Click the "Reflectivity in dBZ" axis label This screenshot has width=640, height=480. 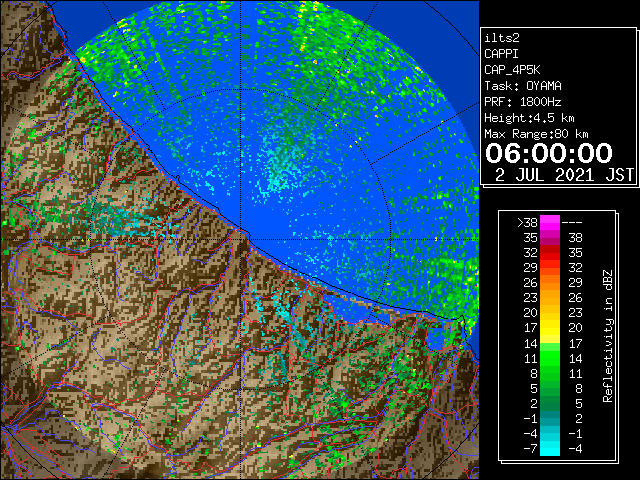(x=608, y=336)
